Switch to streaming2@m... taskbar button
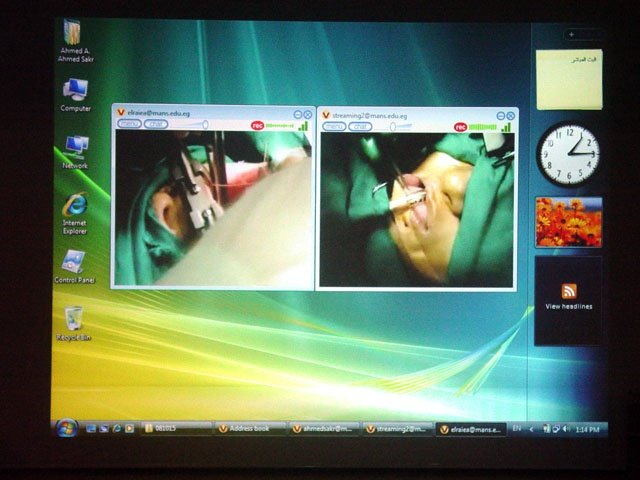The image size is (640, 480). [x=397, y=429]
